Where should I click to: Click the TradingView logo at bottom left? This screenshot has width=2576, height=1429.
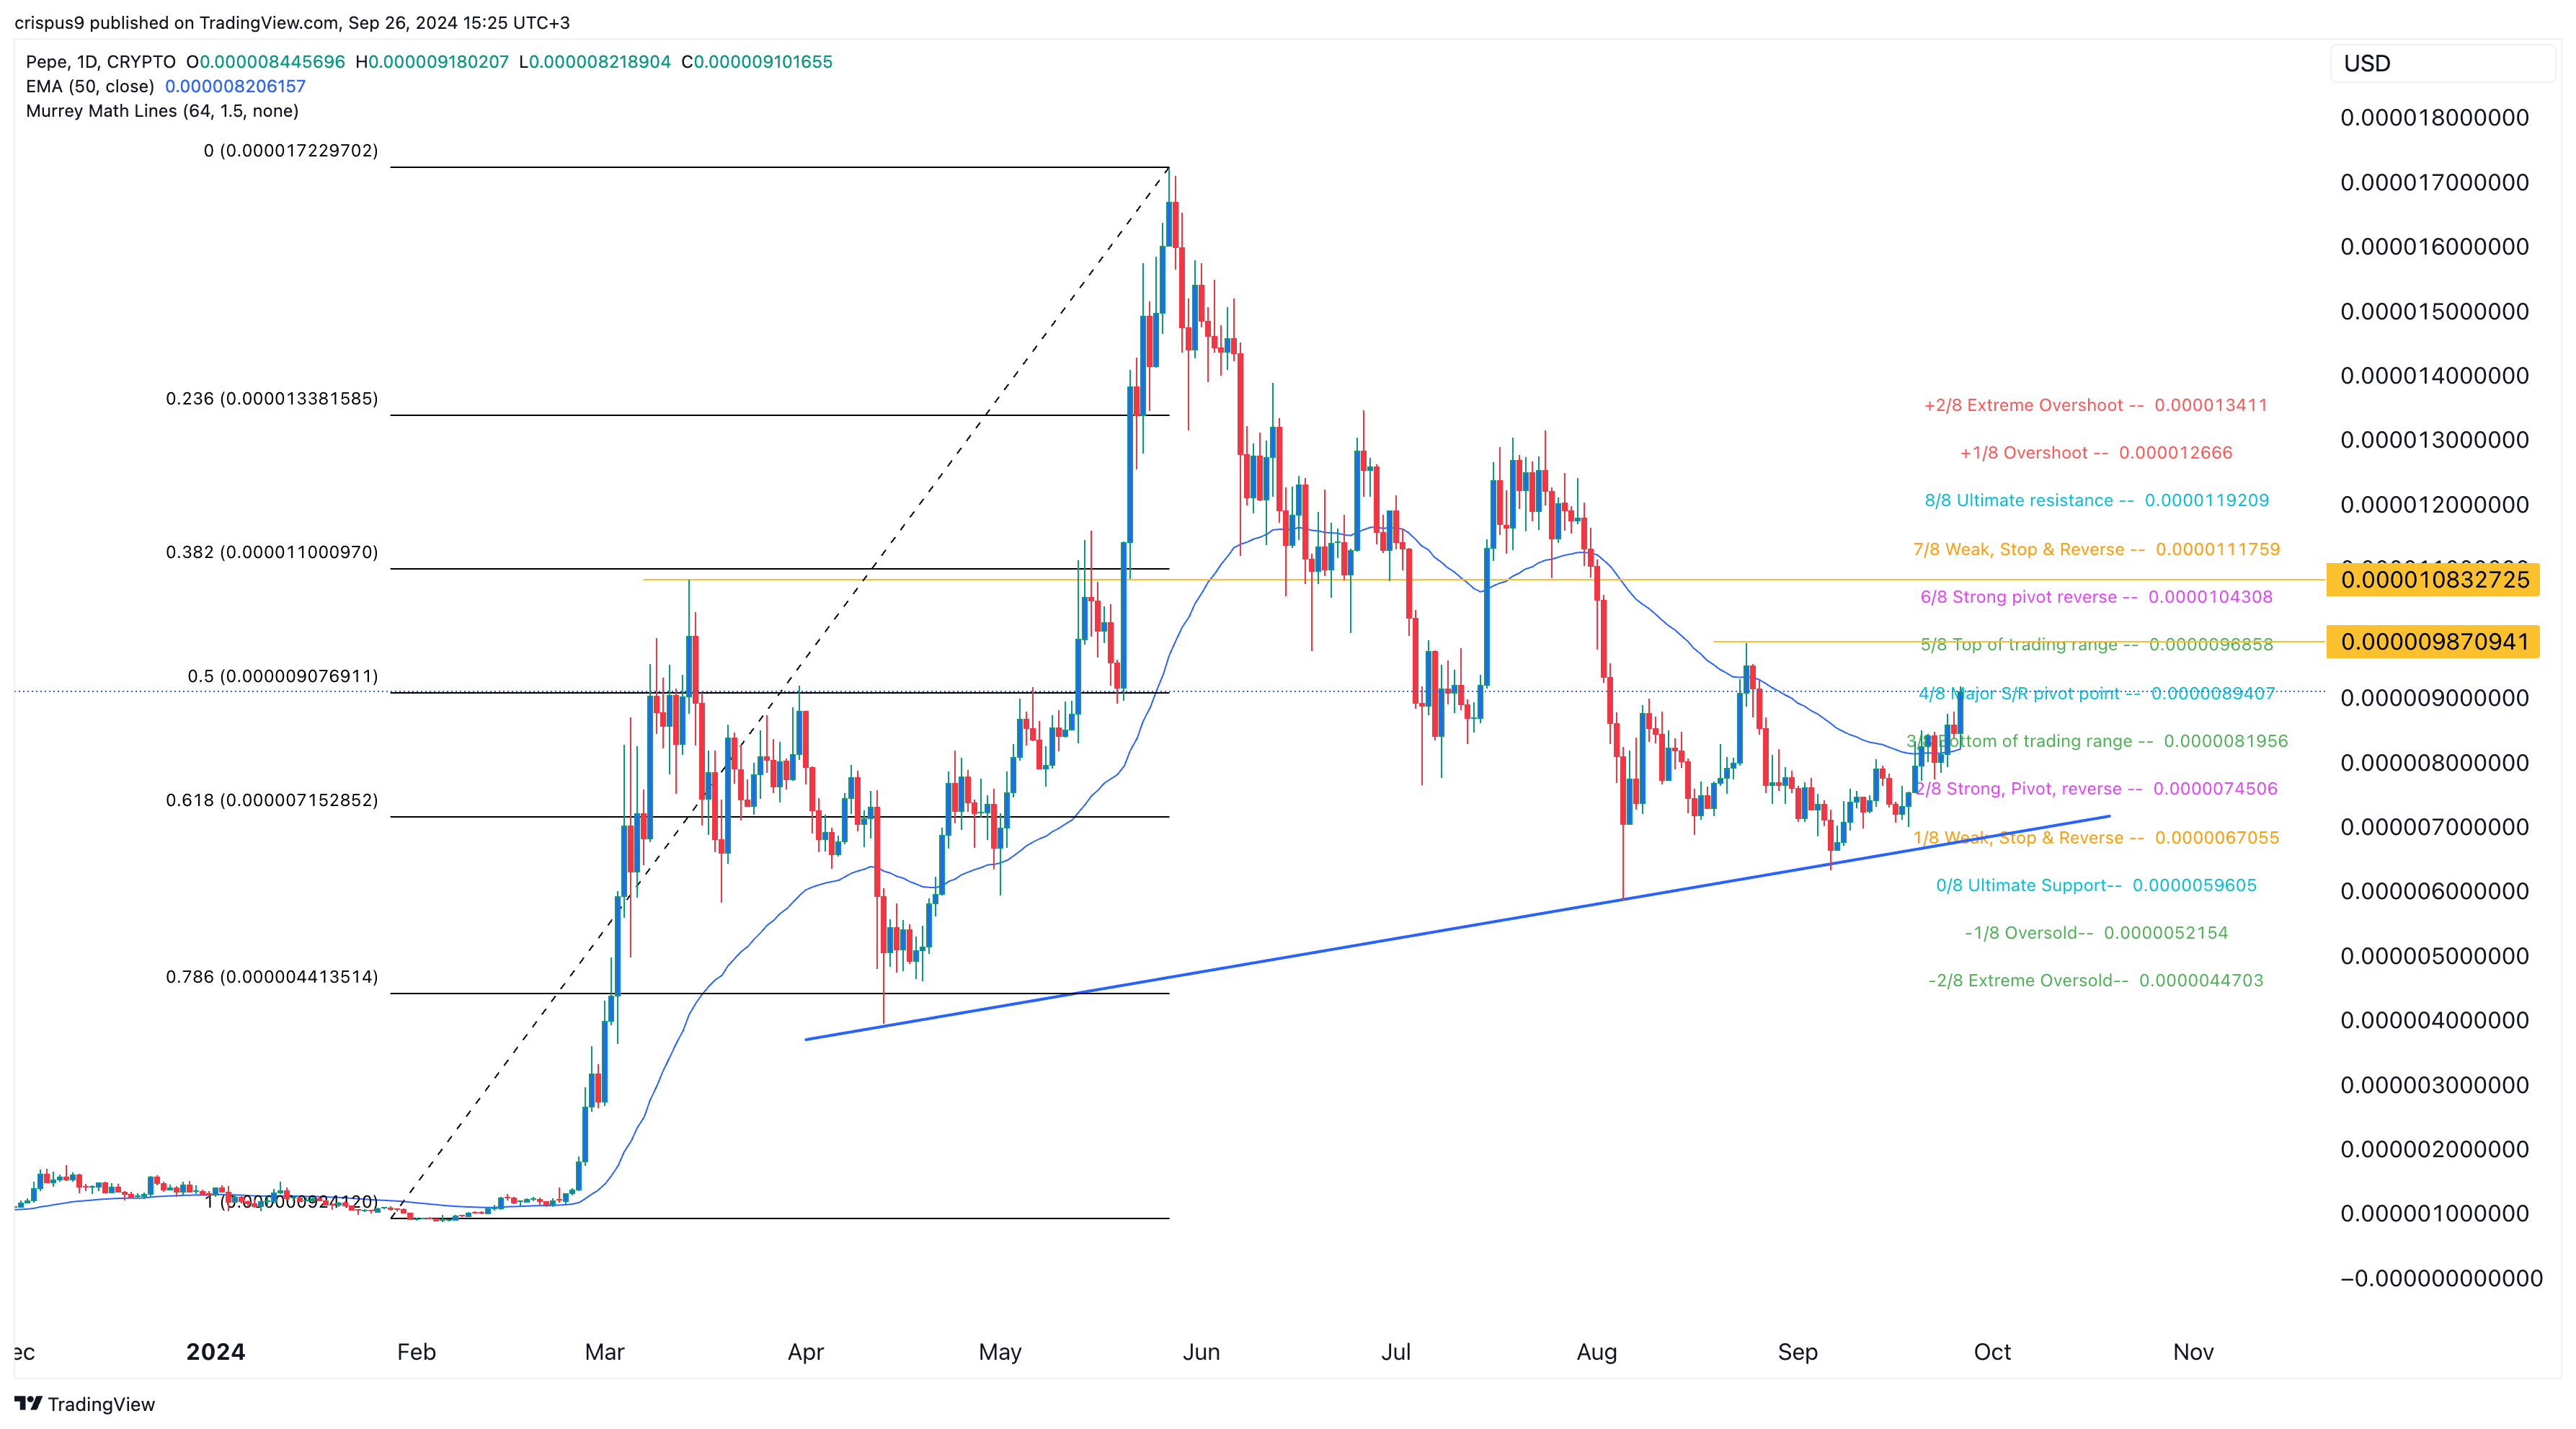coord(85,1404)
